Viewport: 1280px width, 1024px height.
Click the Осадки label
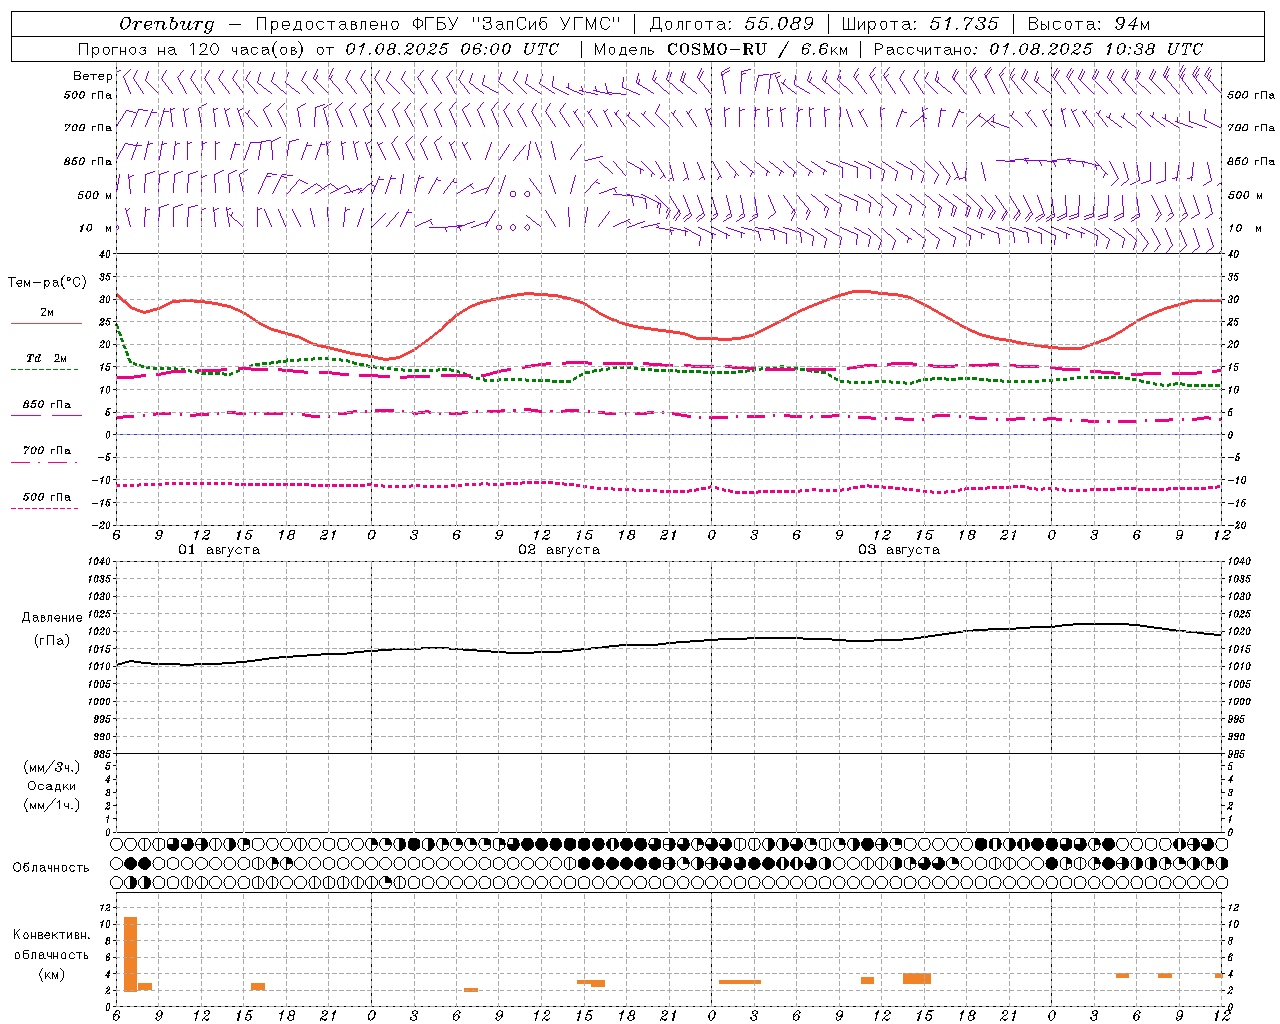click(x=52, y=786)
